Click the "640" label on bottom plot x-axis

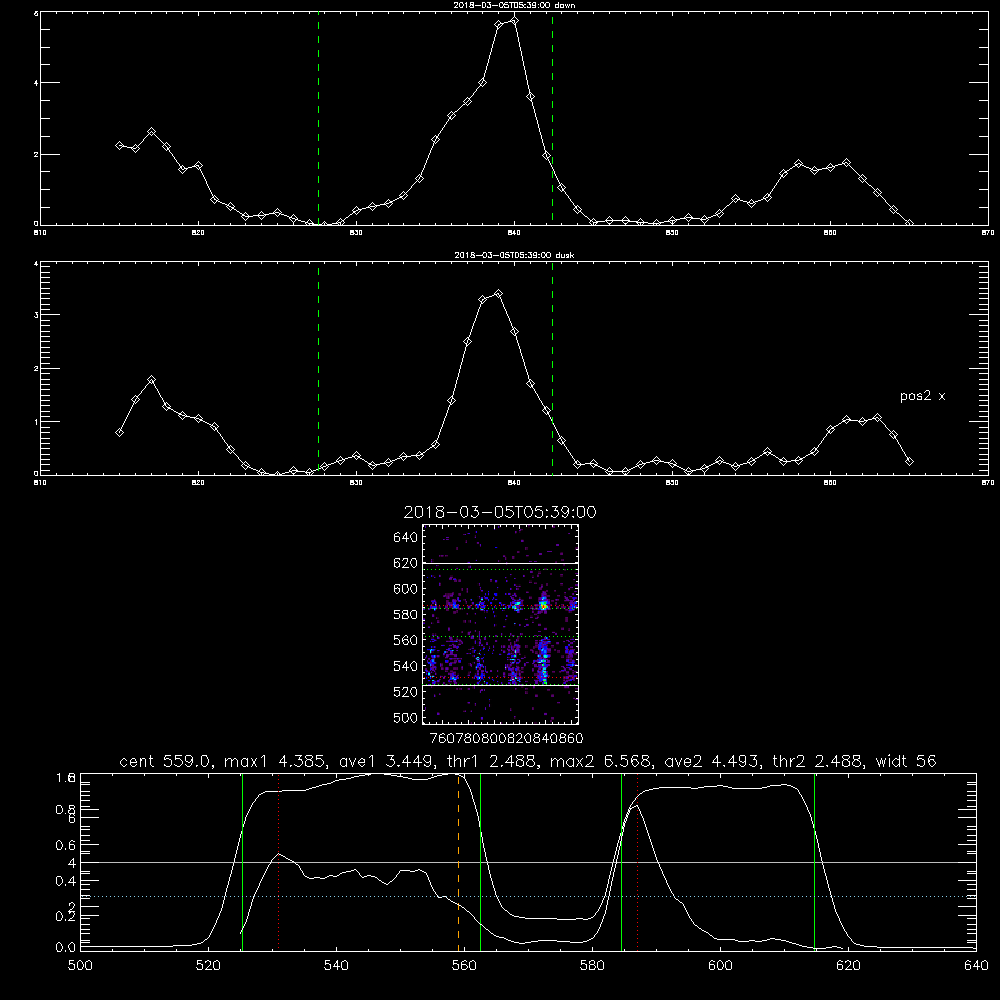[x=976, y=966]
